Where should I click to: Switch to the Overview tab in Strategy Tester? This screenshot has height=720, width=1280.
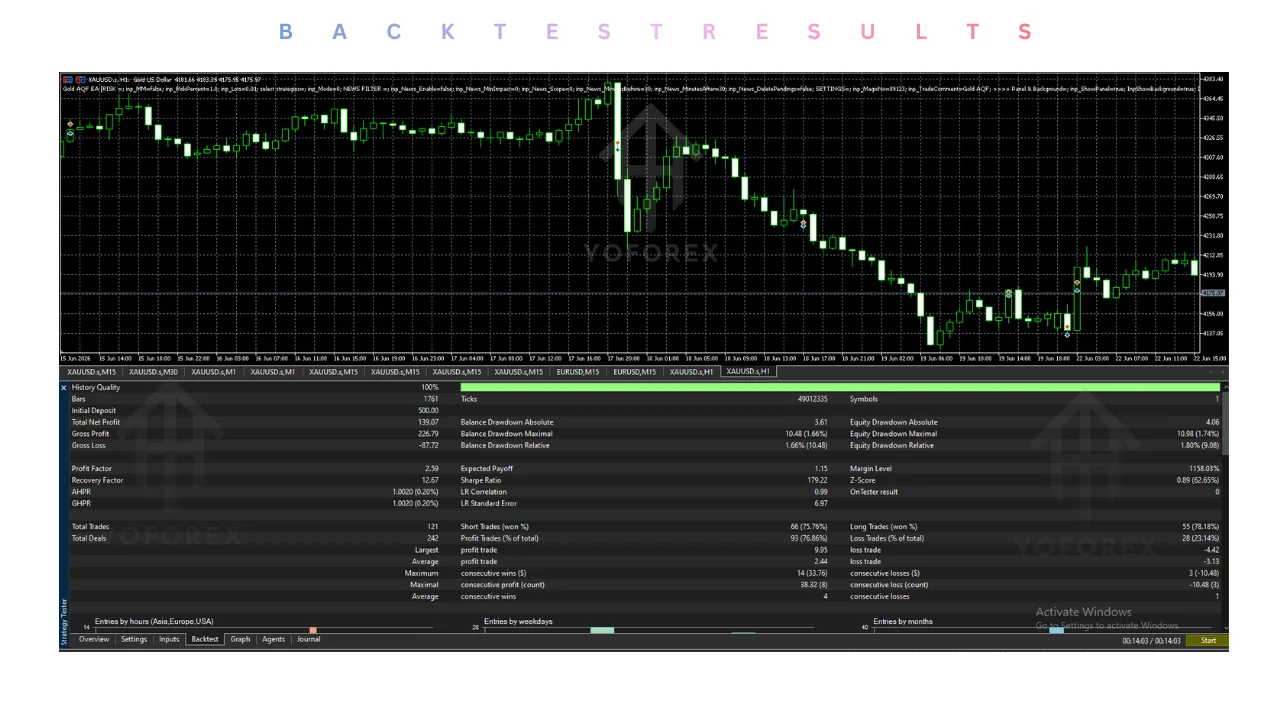coord(94,639)
